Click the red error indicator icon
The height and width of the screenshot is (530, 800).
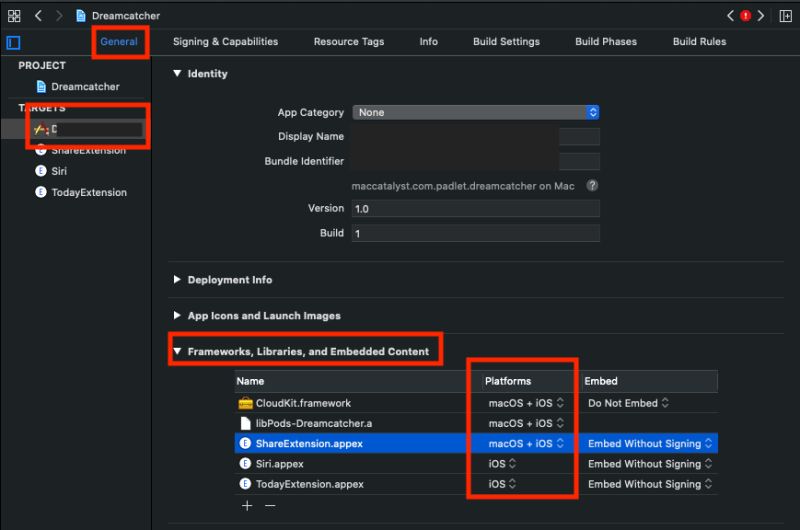tap(745, 16)
